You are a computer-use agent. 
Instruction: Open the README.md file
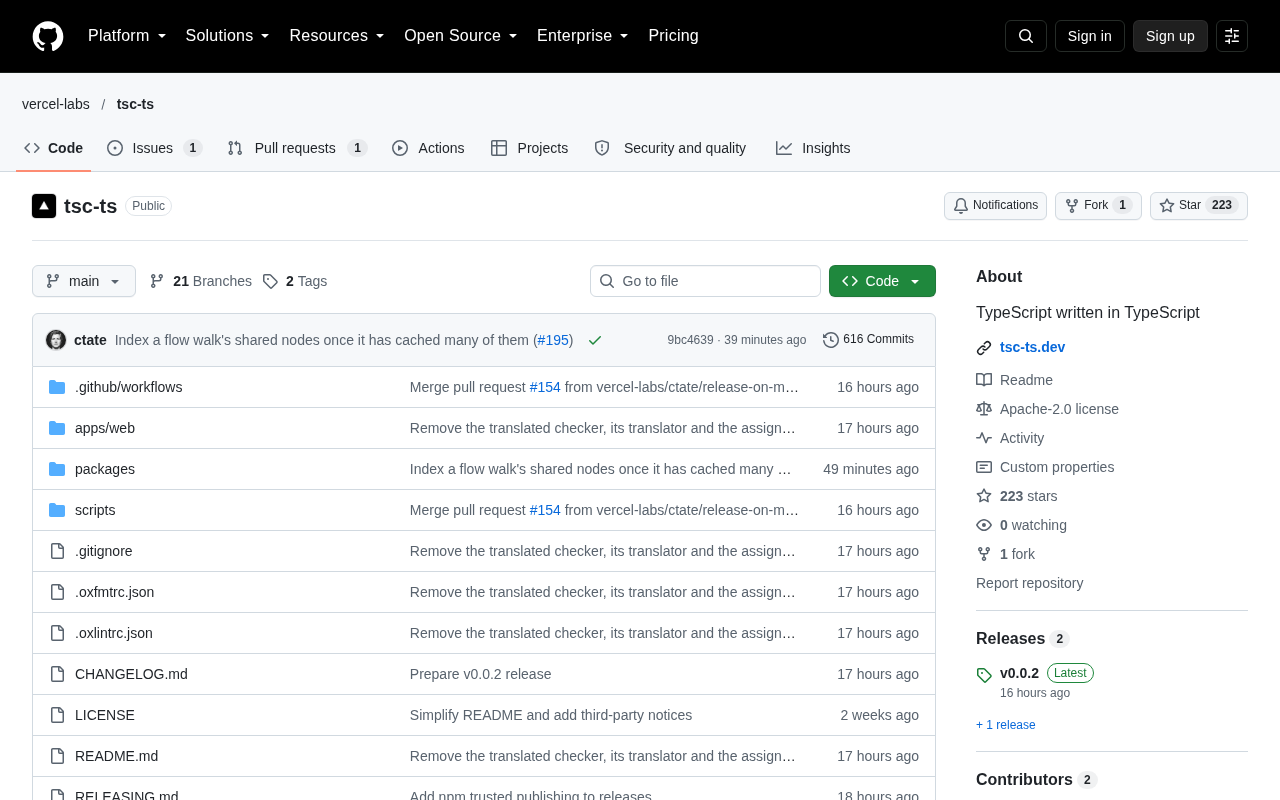pyautogui.click(x=116, y=756)
